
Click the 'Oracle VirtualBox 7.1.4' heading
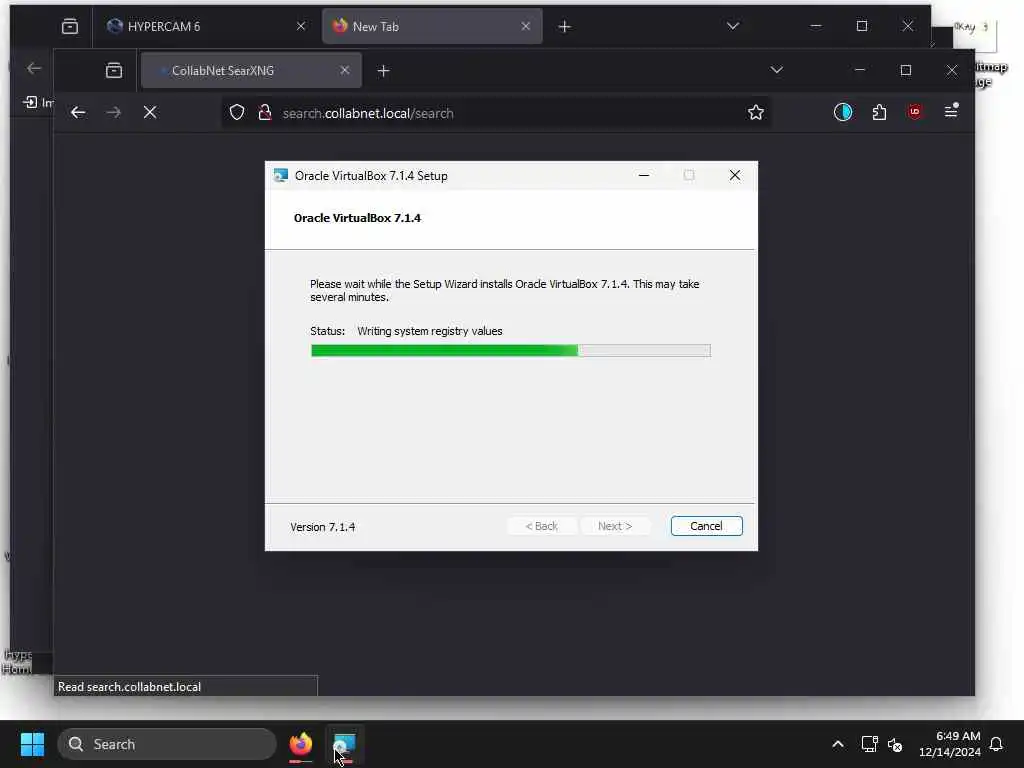pyautogui.click(x=357, y=218)
